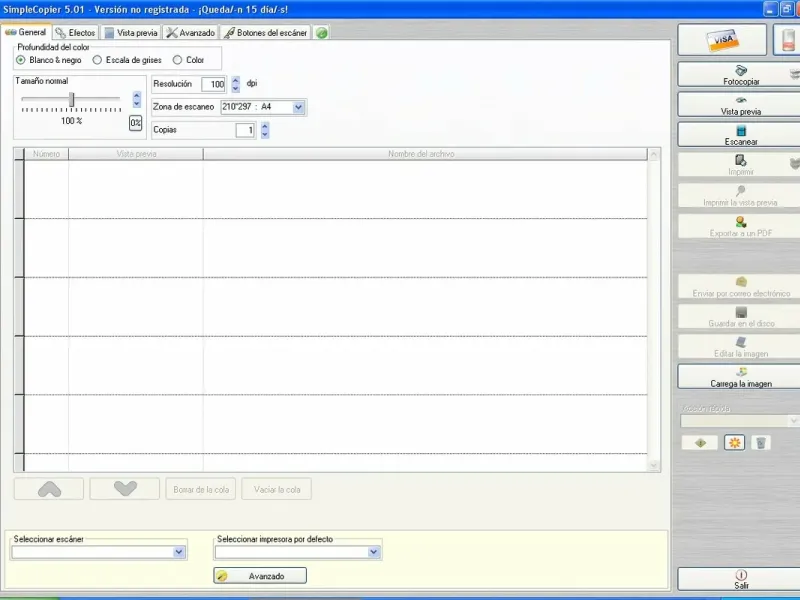Image resolution: width=800 pixels, height=600 pixels.
Task: Click the trash can icon
Action: coord(760,443)
